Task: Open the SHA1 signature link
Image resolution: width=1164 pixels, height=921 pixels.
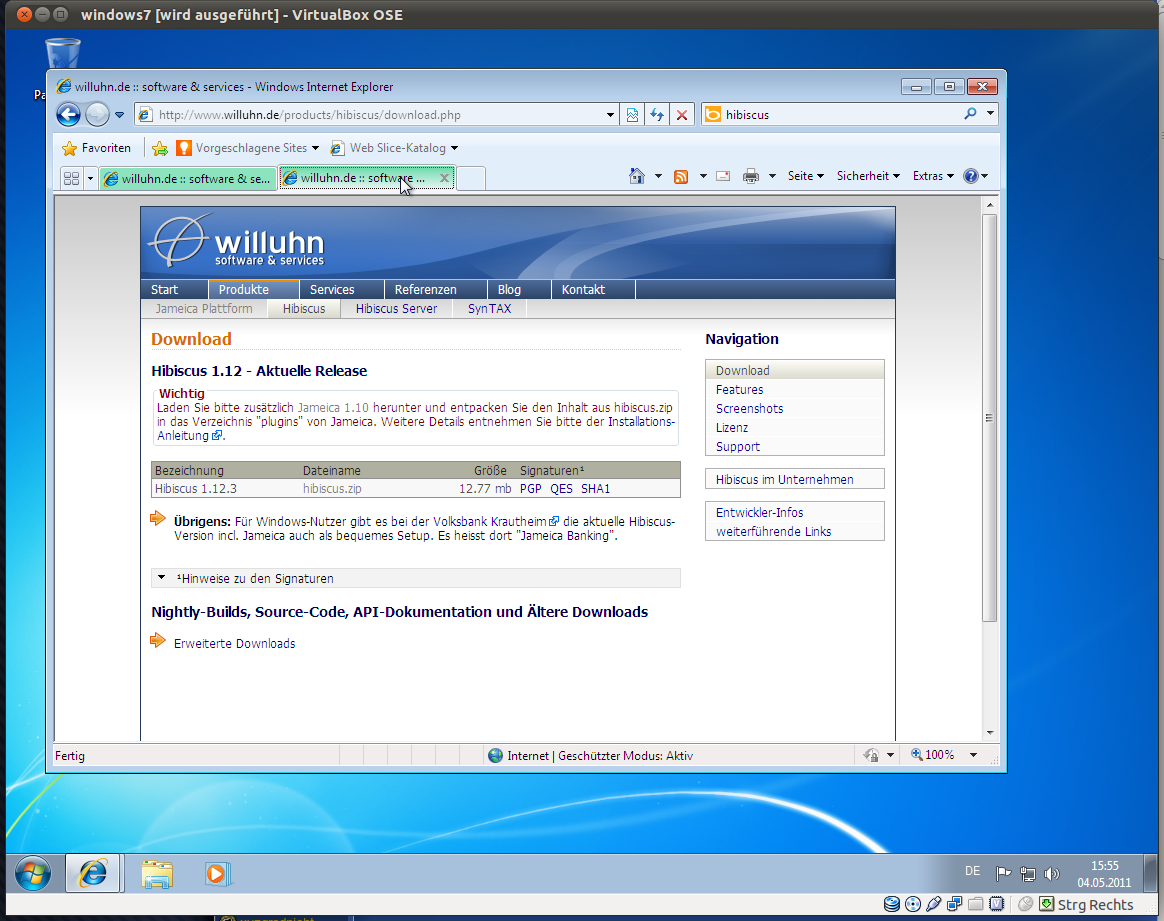Action: pos(595,488)
